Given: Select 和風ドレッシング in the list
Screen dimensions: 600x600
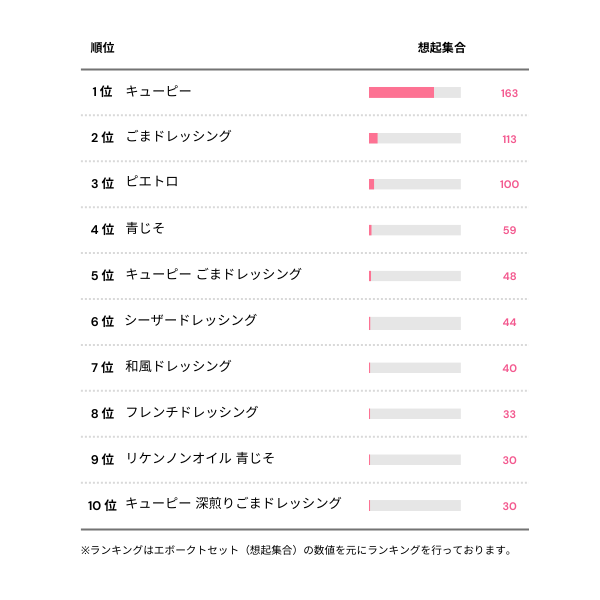Looking at the screenshot, I should point(178,367).
